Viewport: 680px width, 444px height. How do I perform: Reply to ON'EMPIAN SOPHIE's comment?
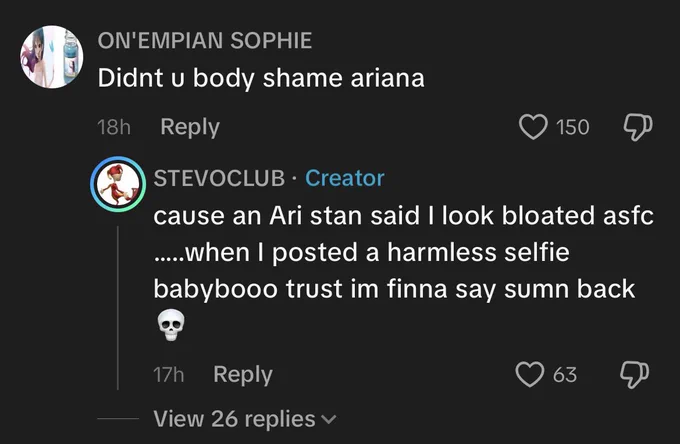coord(190,127)
